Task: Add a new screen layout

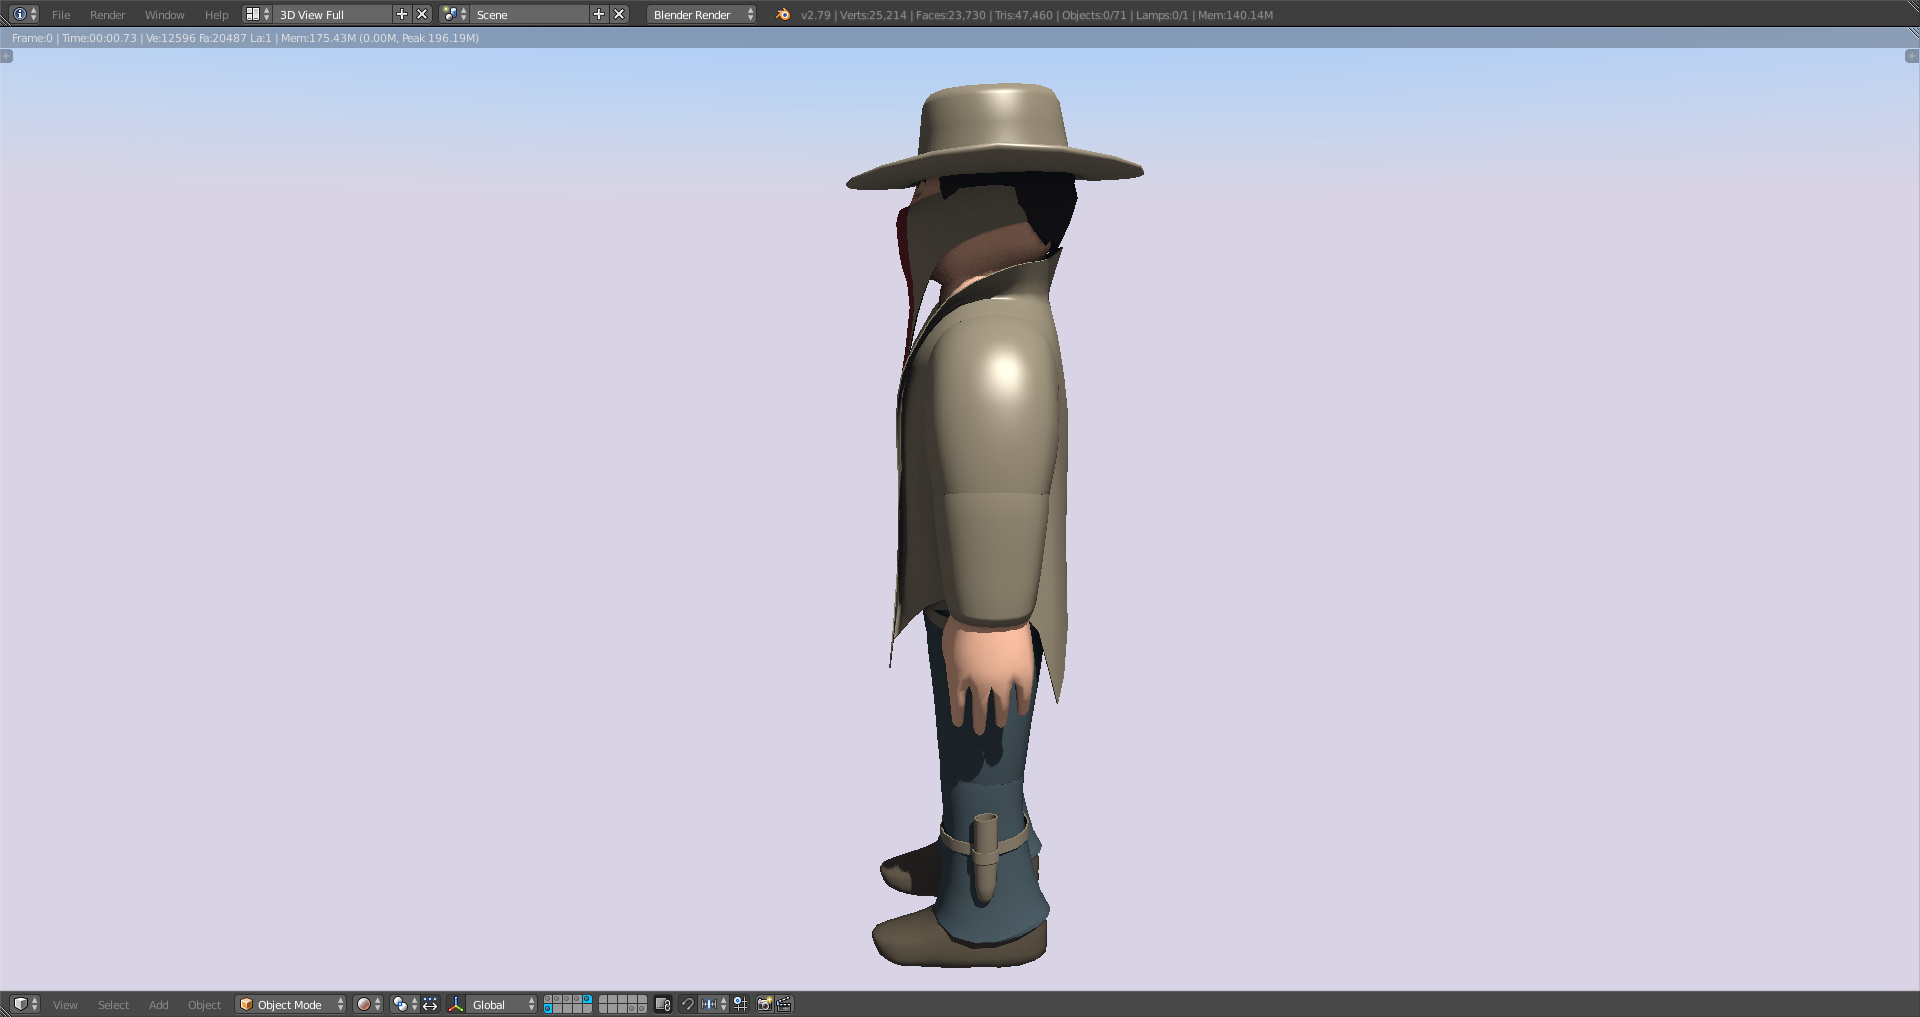Action: click(402, 14)
